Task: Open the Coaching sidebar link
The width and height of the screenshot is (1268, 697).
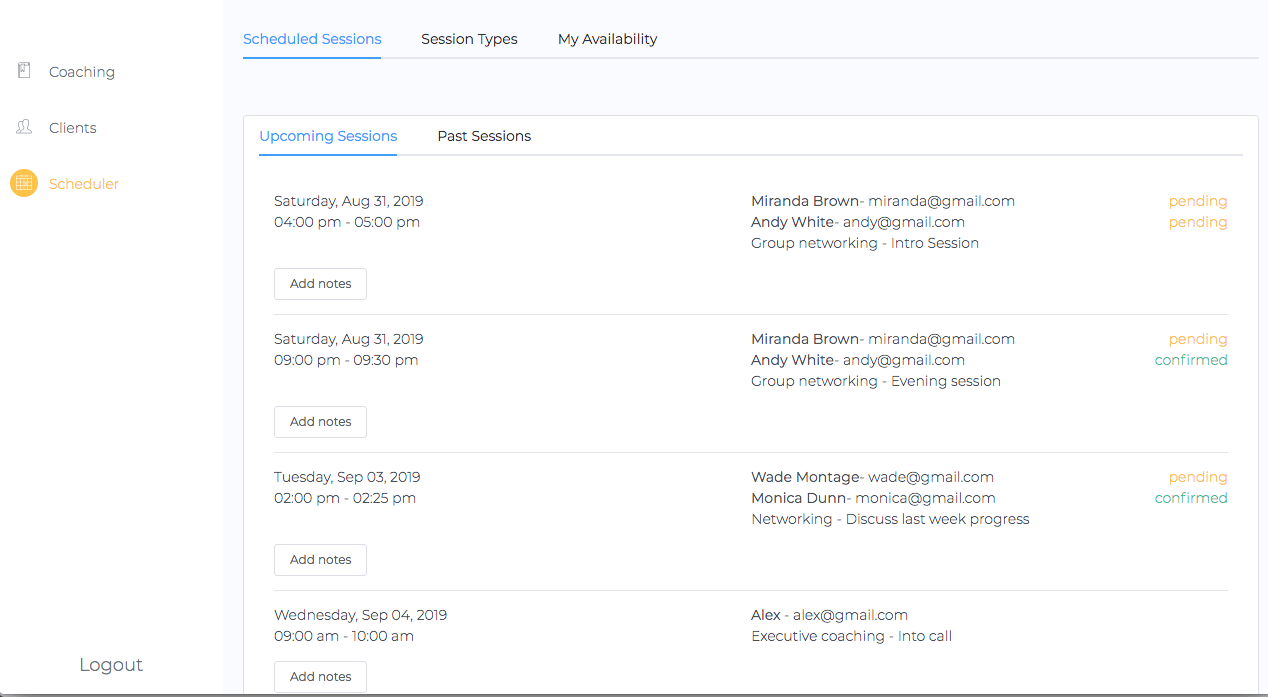Action: [x=82, y=72]
